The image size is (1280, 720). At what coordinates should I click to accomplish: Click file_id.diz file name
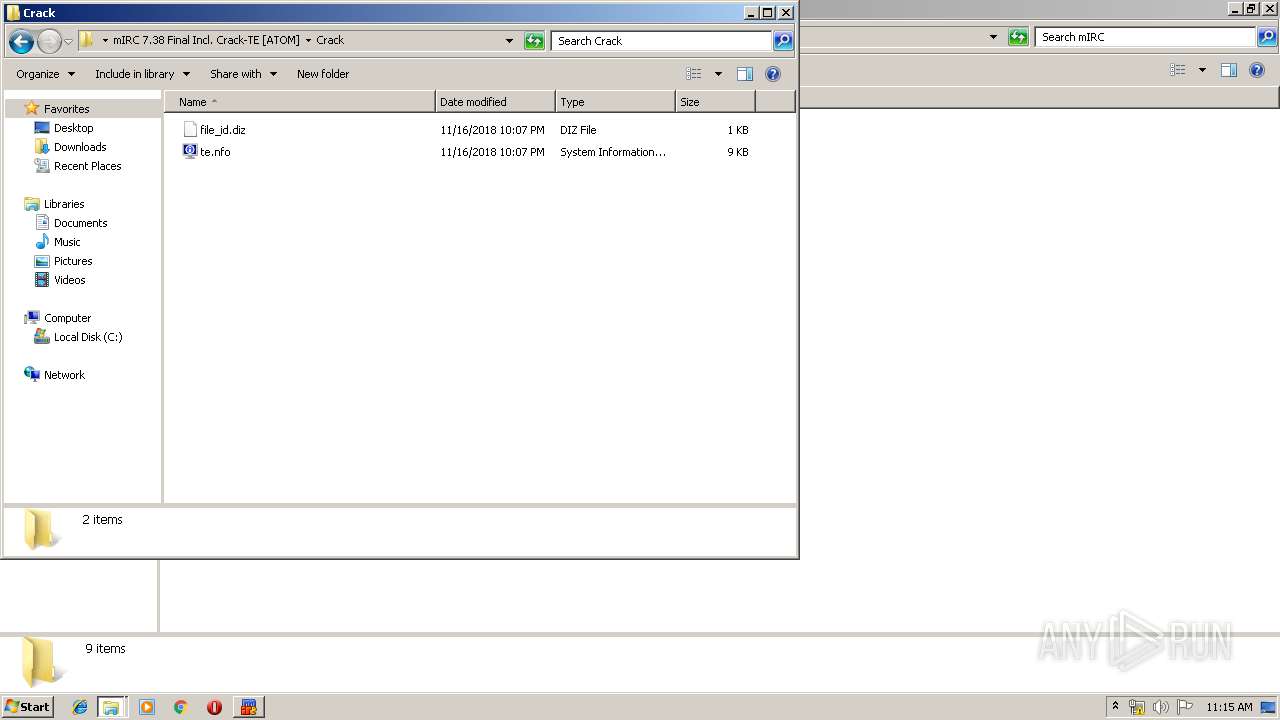coord(223,130)
